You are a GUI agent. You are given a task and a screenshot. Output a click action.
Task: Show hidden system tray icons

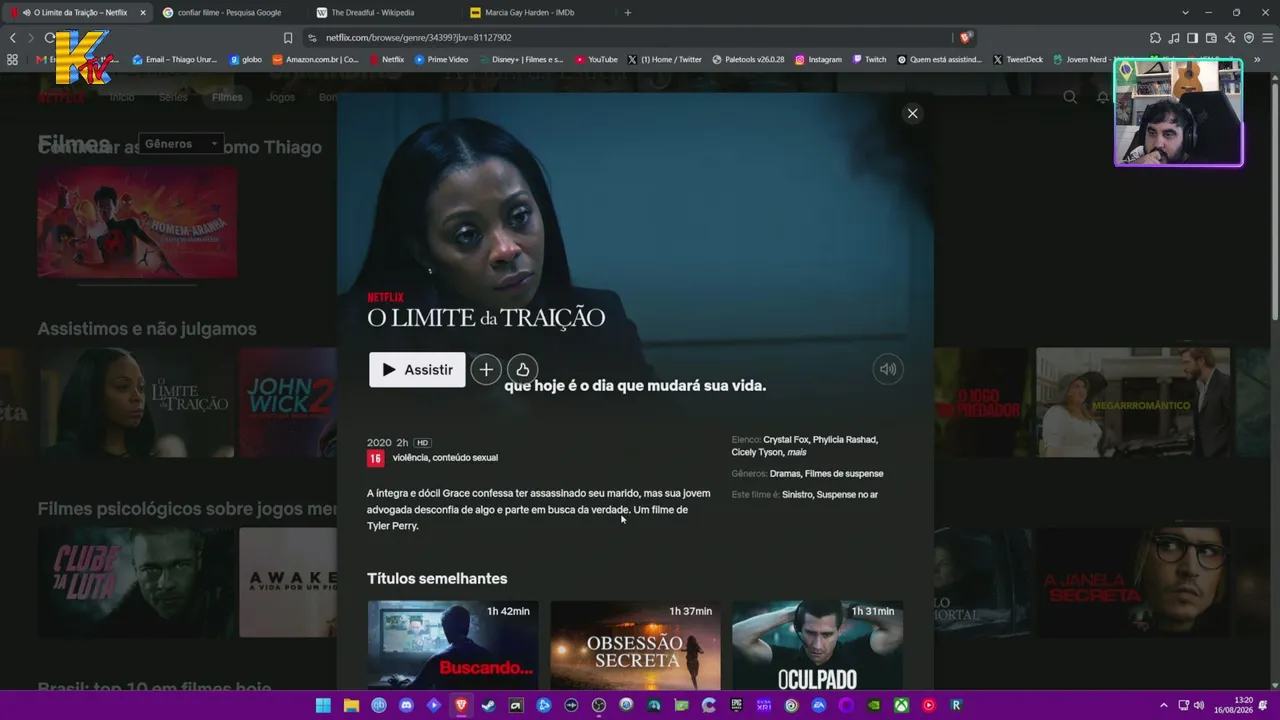(x=1164, y=705)
